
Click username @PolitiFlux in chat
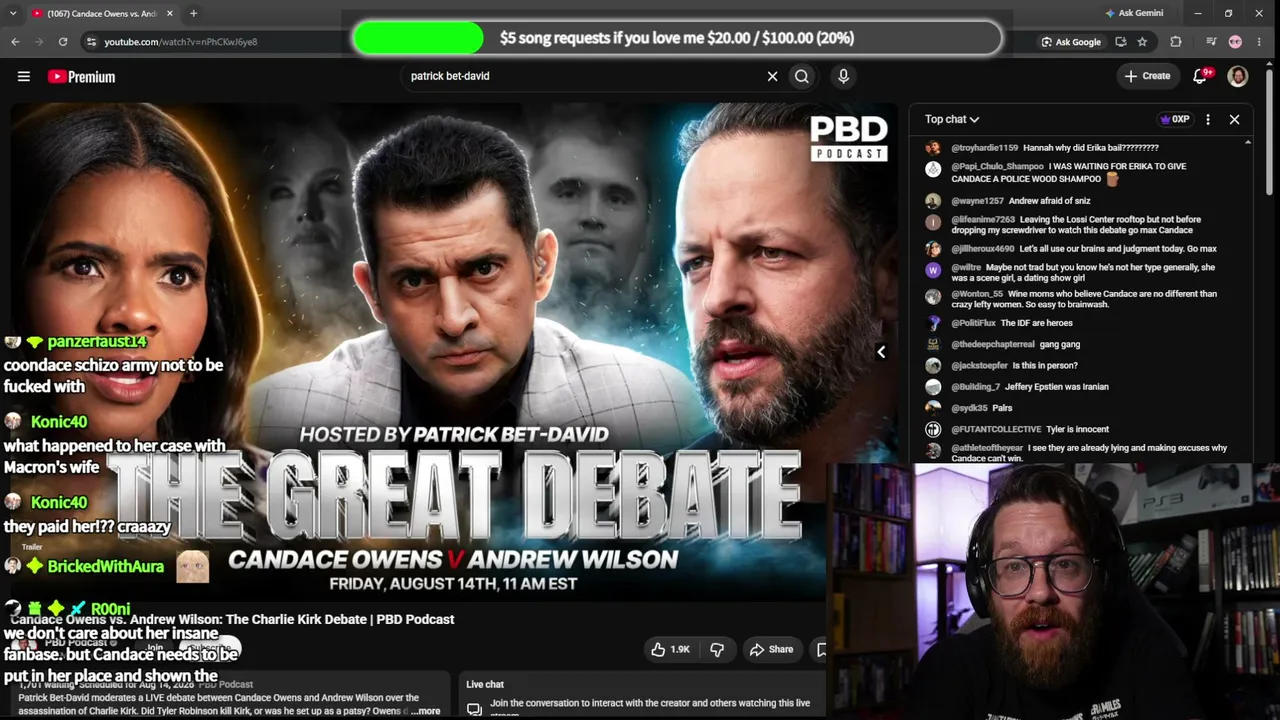pos(973,323)
